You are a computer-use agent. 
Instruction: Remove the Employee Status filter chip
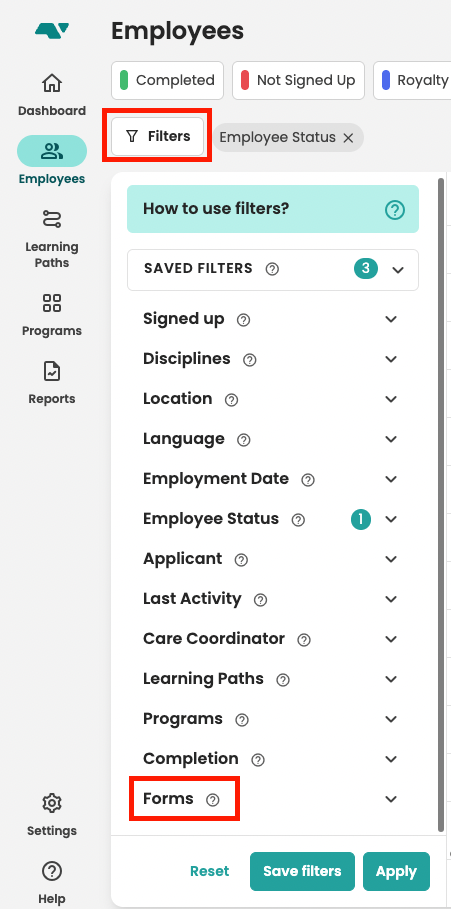coord(348,138)
